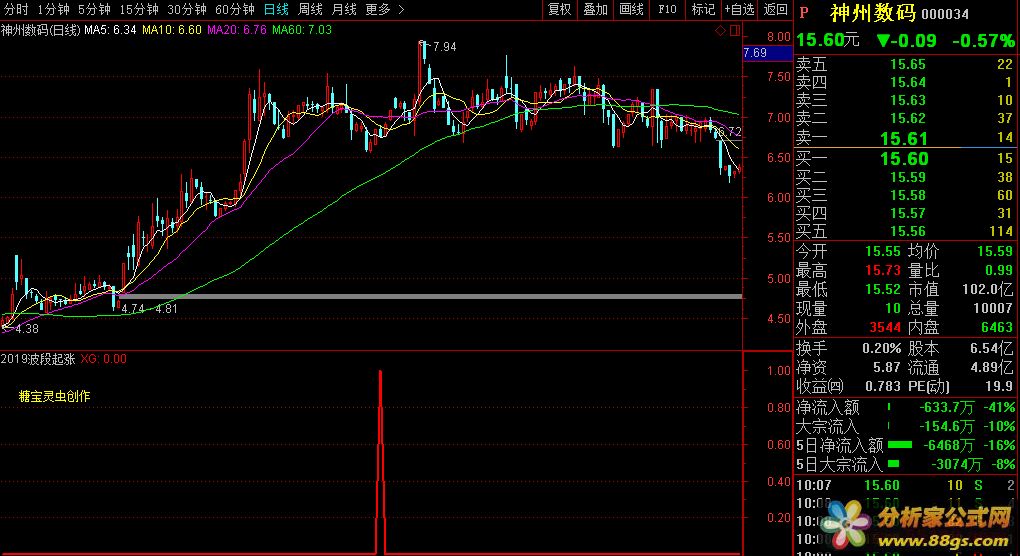Click the MA10: 6.60 legend
Screen dimensions: 1020x556
click(172, 30)
